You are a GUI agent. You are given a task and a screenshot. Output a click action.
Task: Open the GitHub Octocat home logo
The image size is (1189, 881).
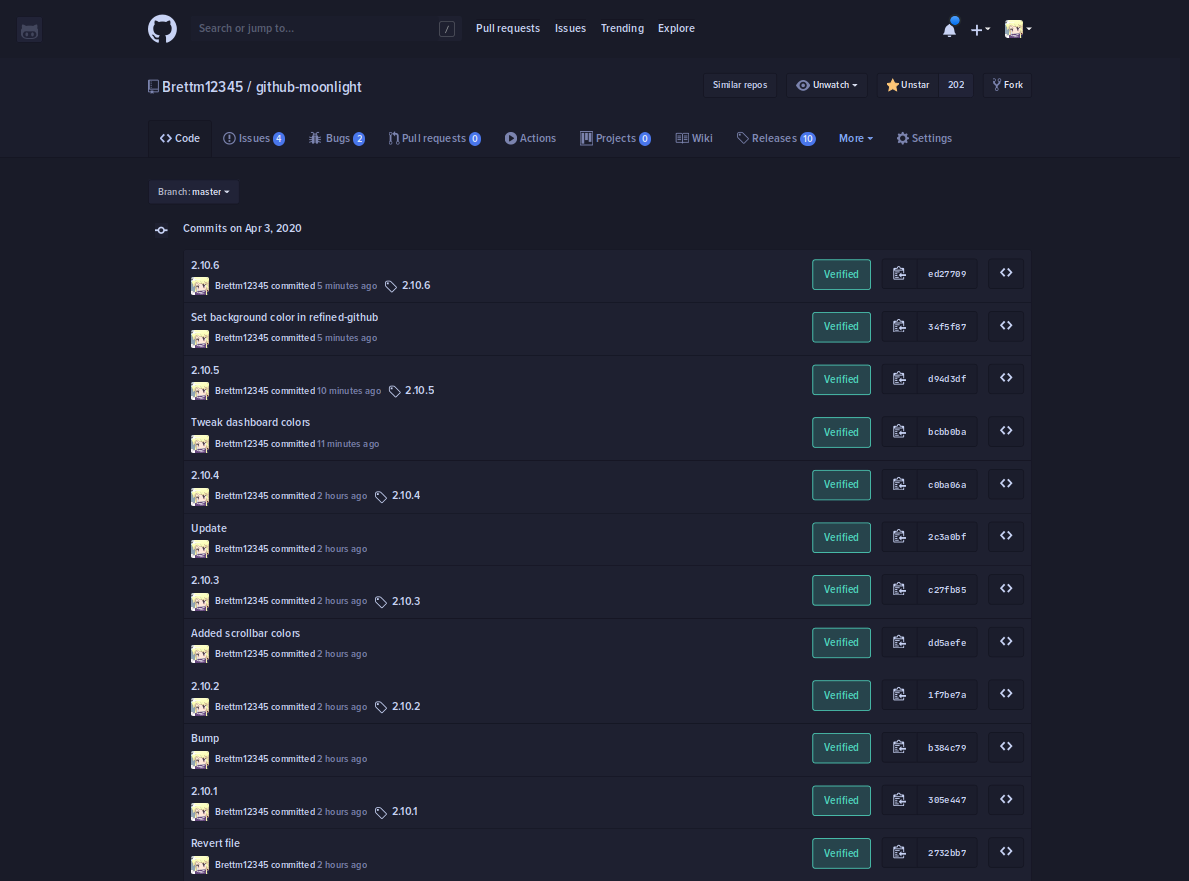click(x=162, y=29)
